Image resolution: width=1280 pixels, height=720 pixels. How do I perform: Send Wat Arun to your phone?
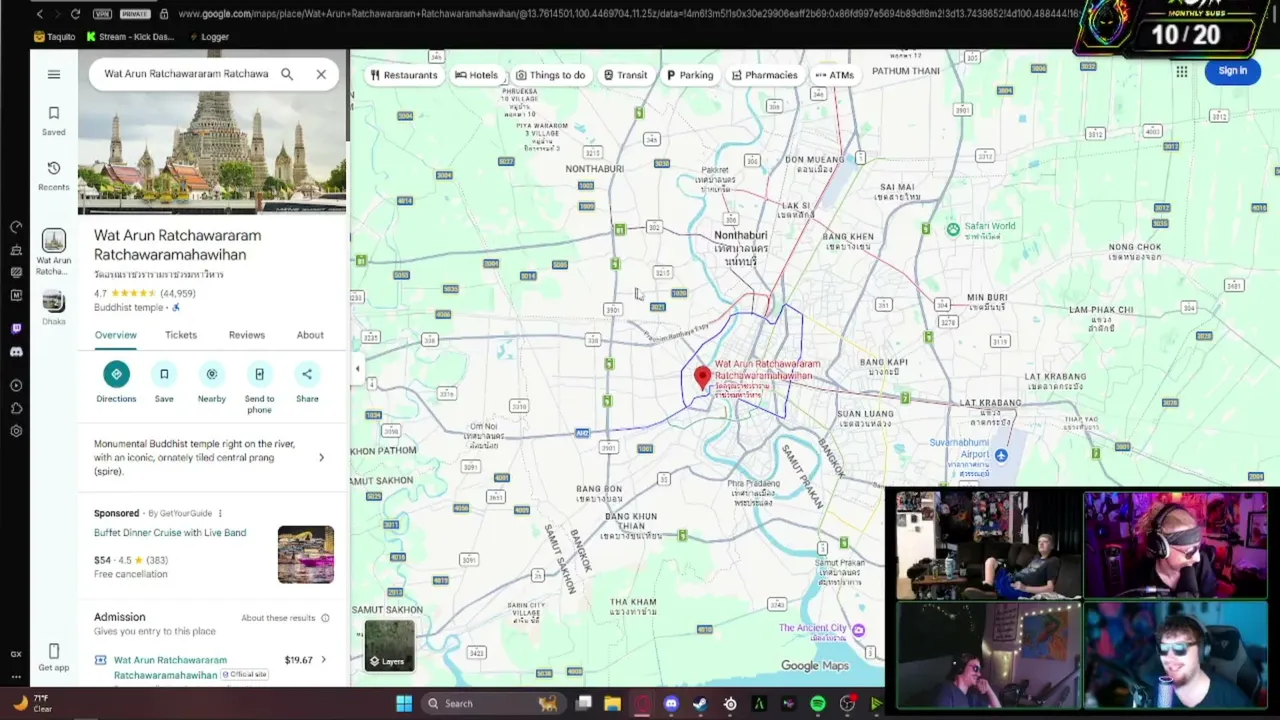[259, 388]
